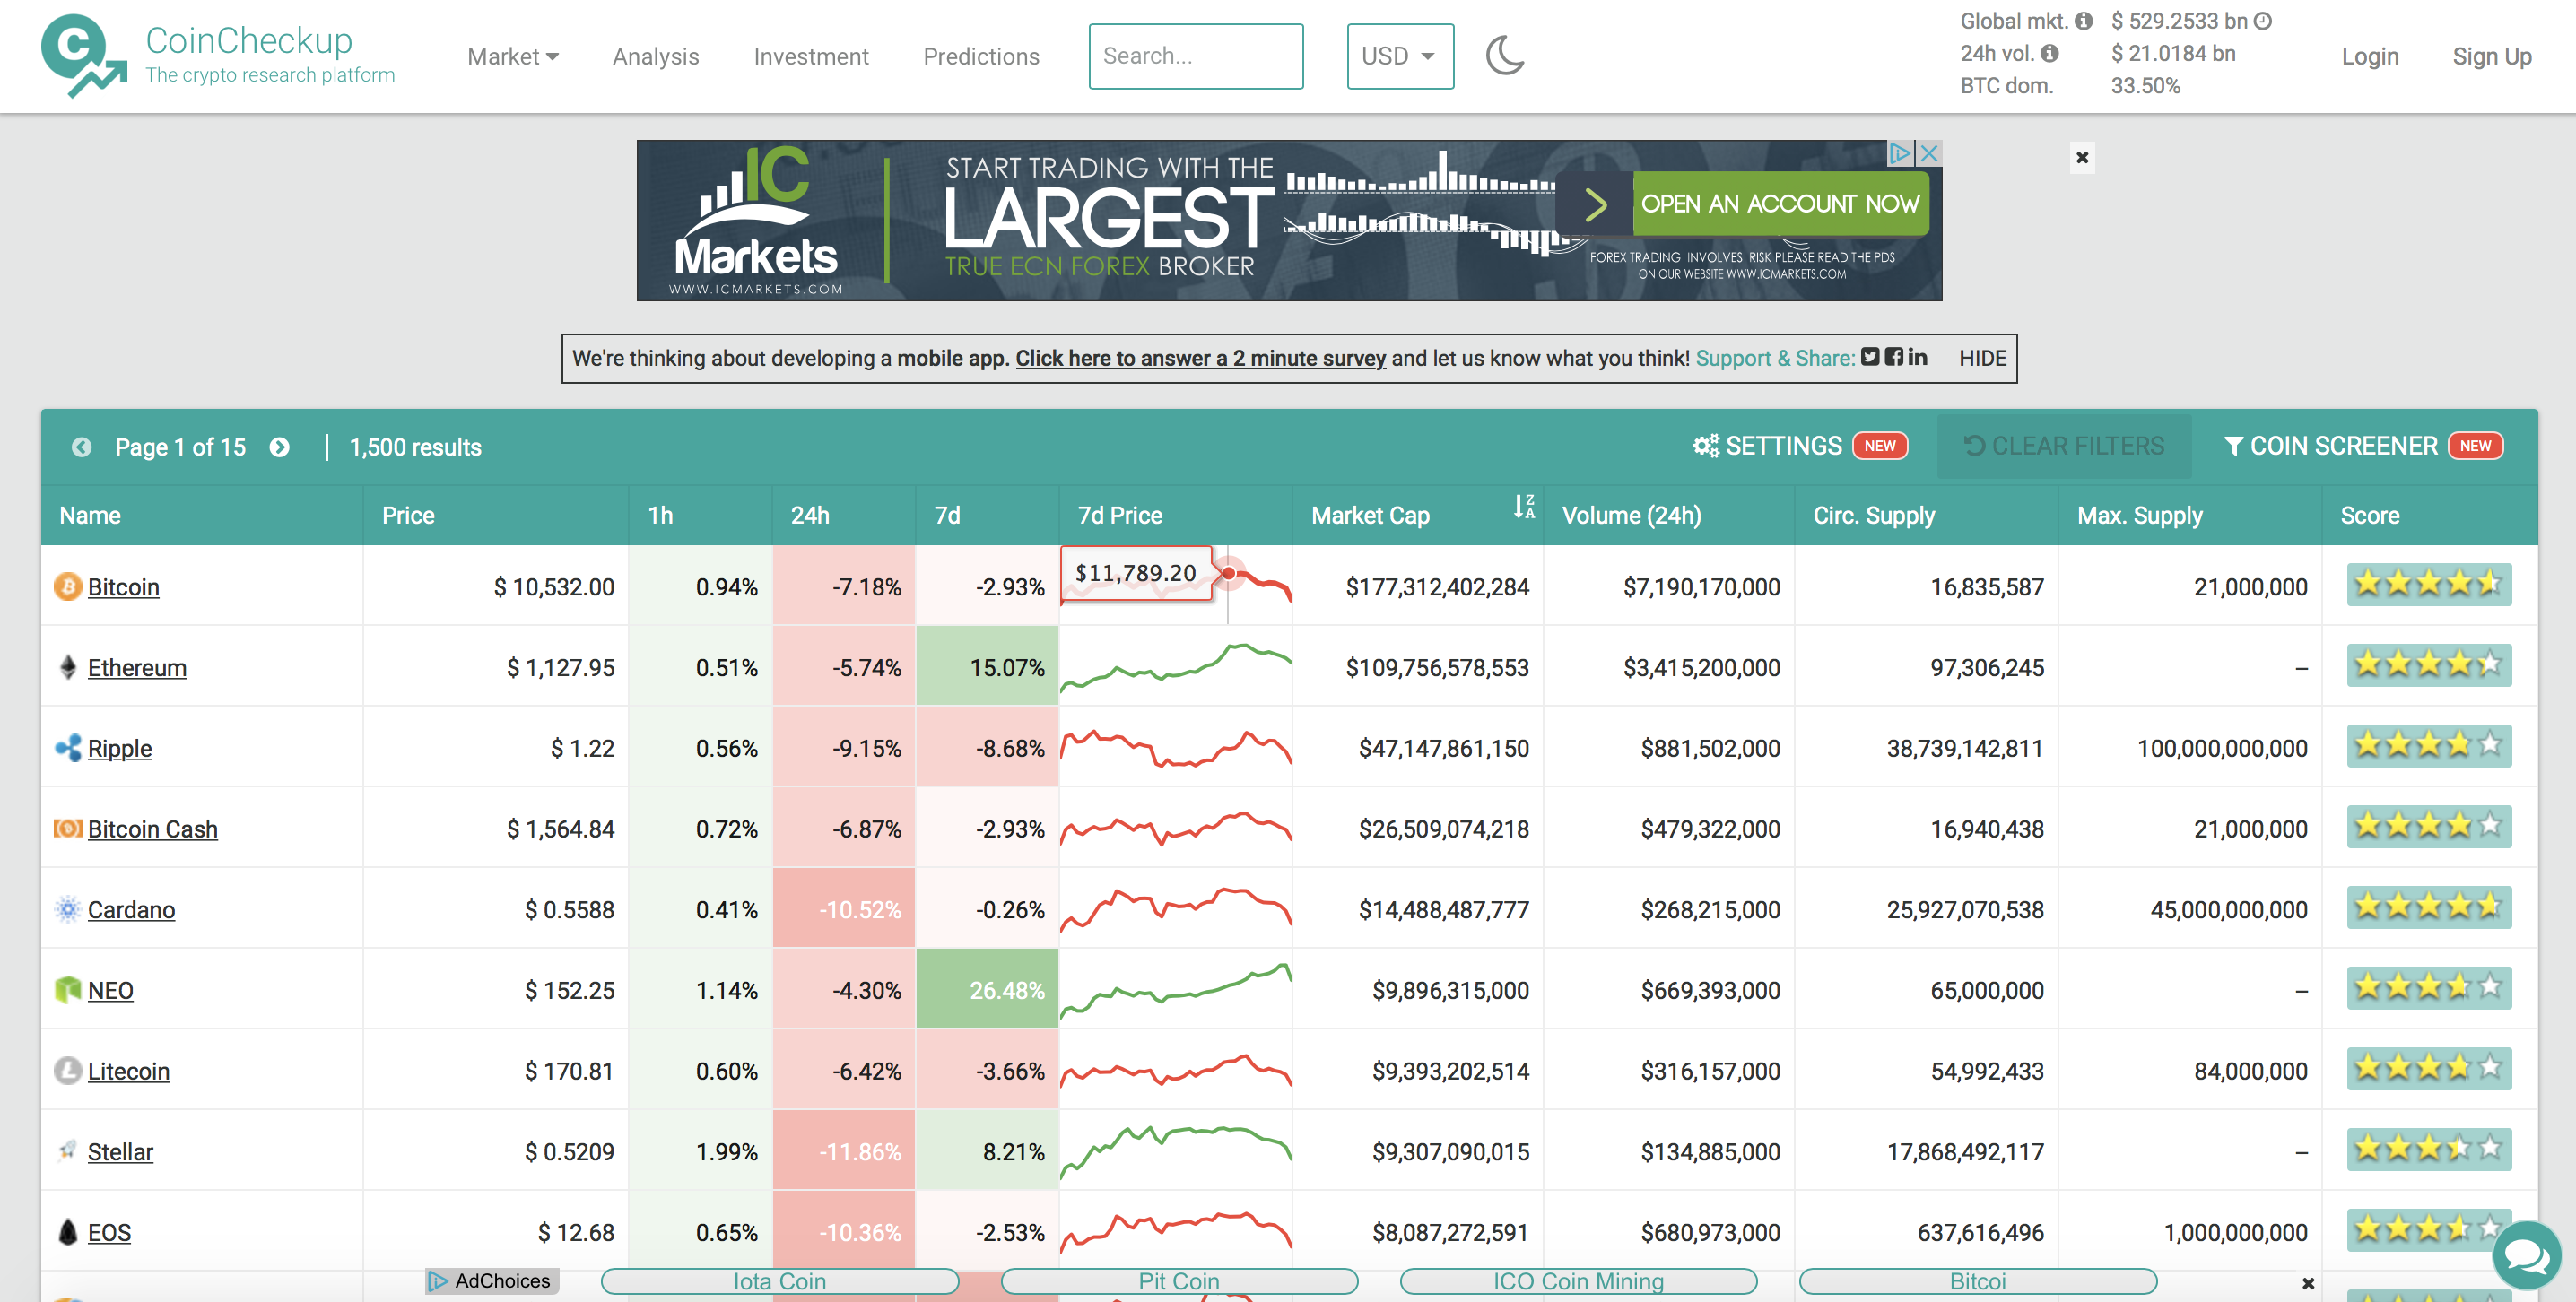
Task: Click the Iota Coin ad link
Action: point(780,1281)
